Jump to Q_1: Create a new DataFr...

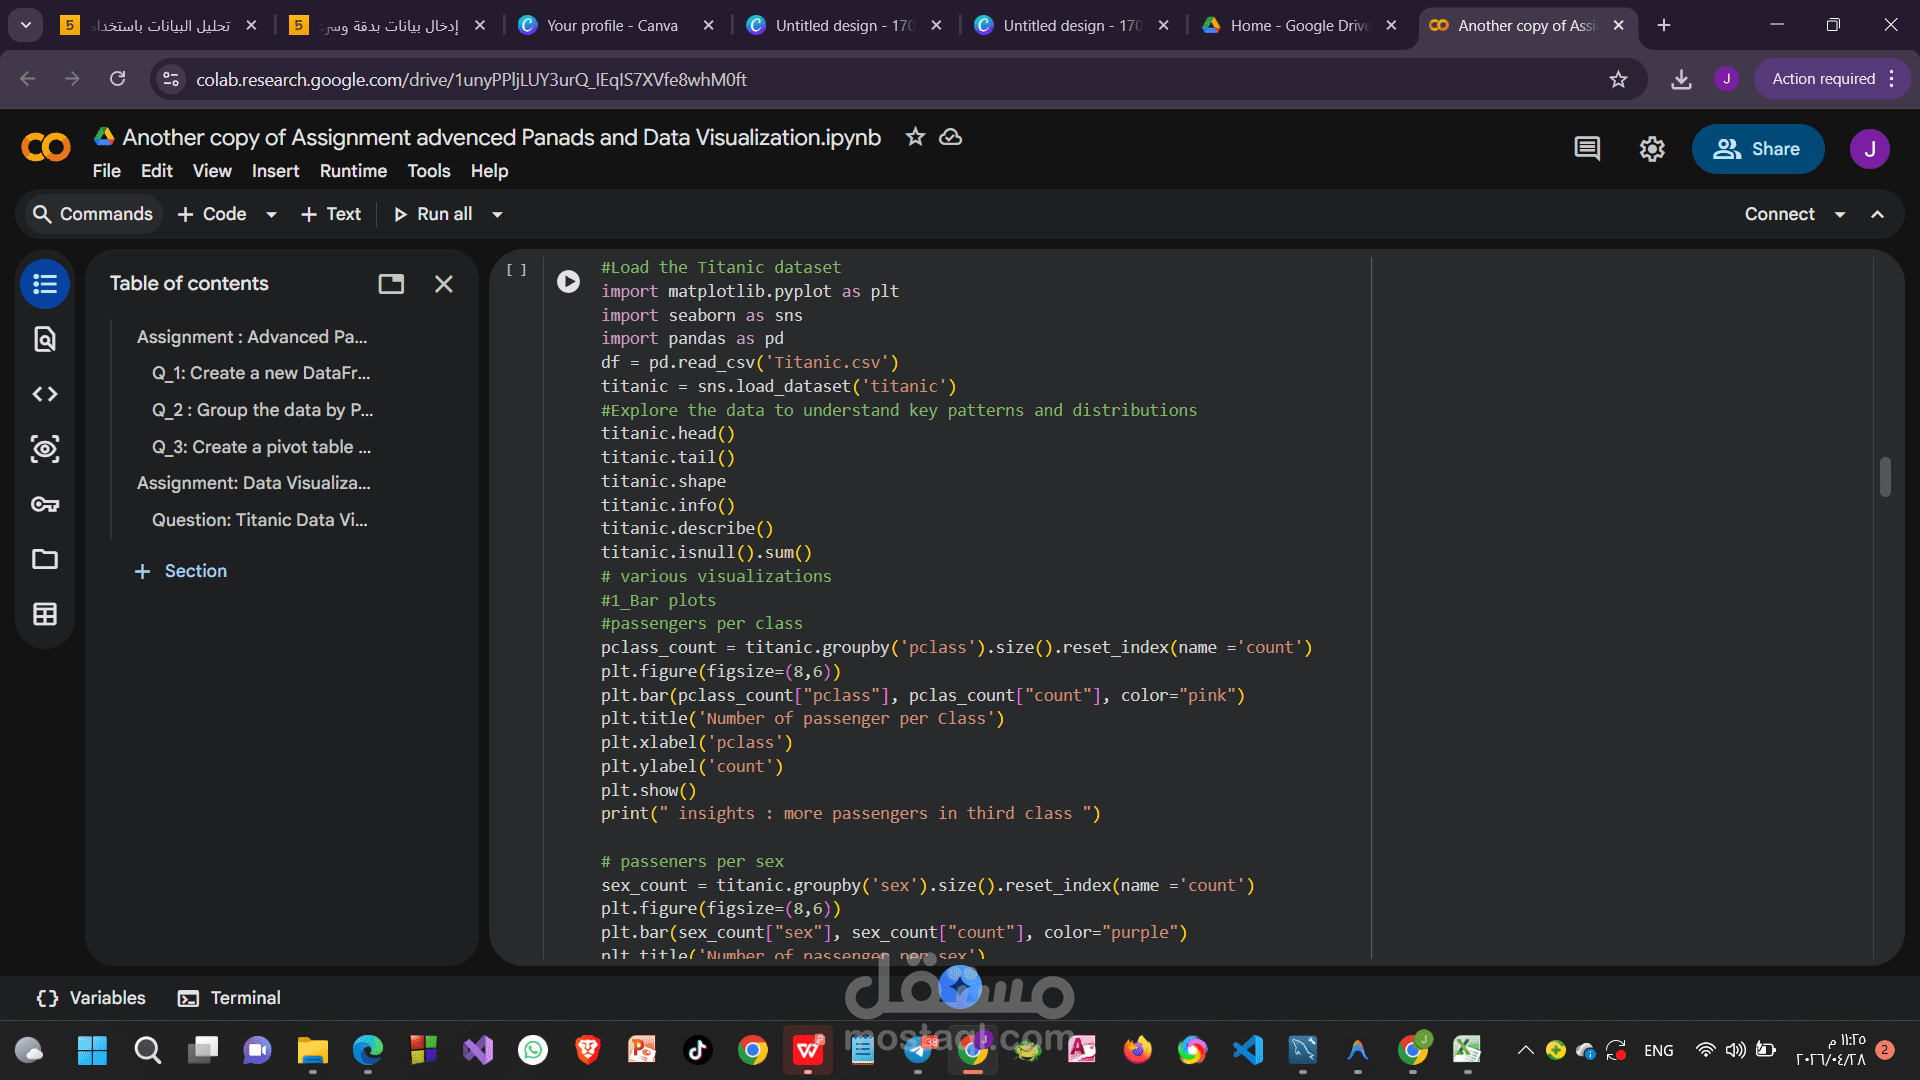point(261,373)
